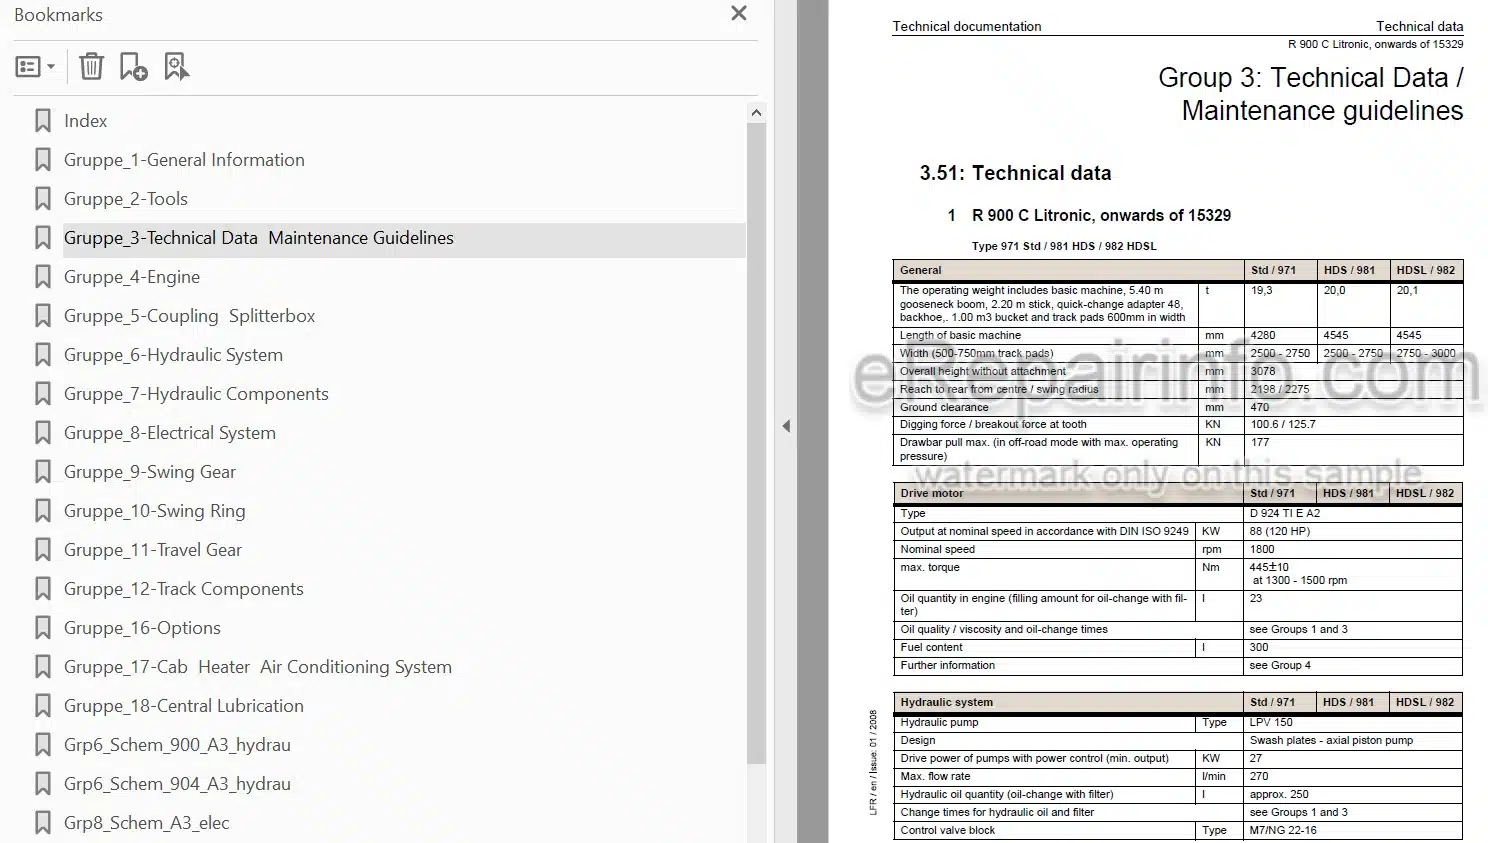Viewport: 1488px width, 843px height.
Task: Click the '3.51: Technical data' heading
Action: 1015,173
